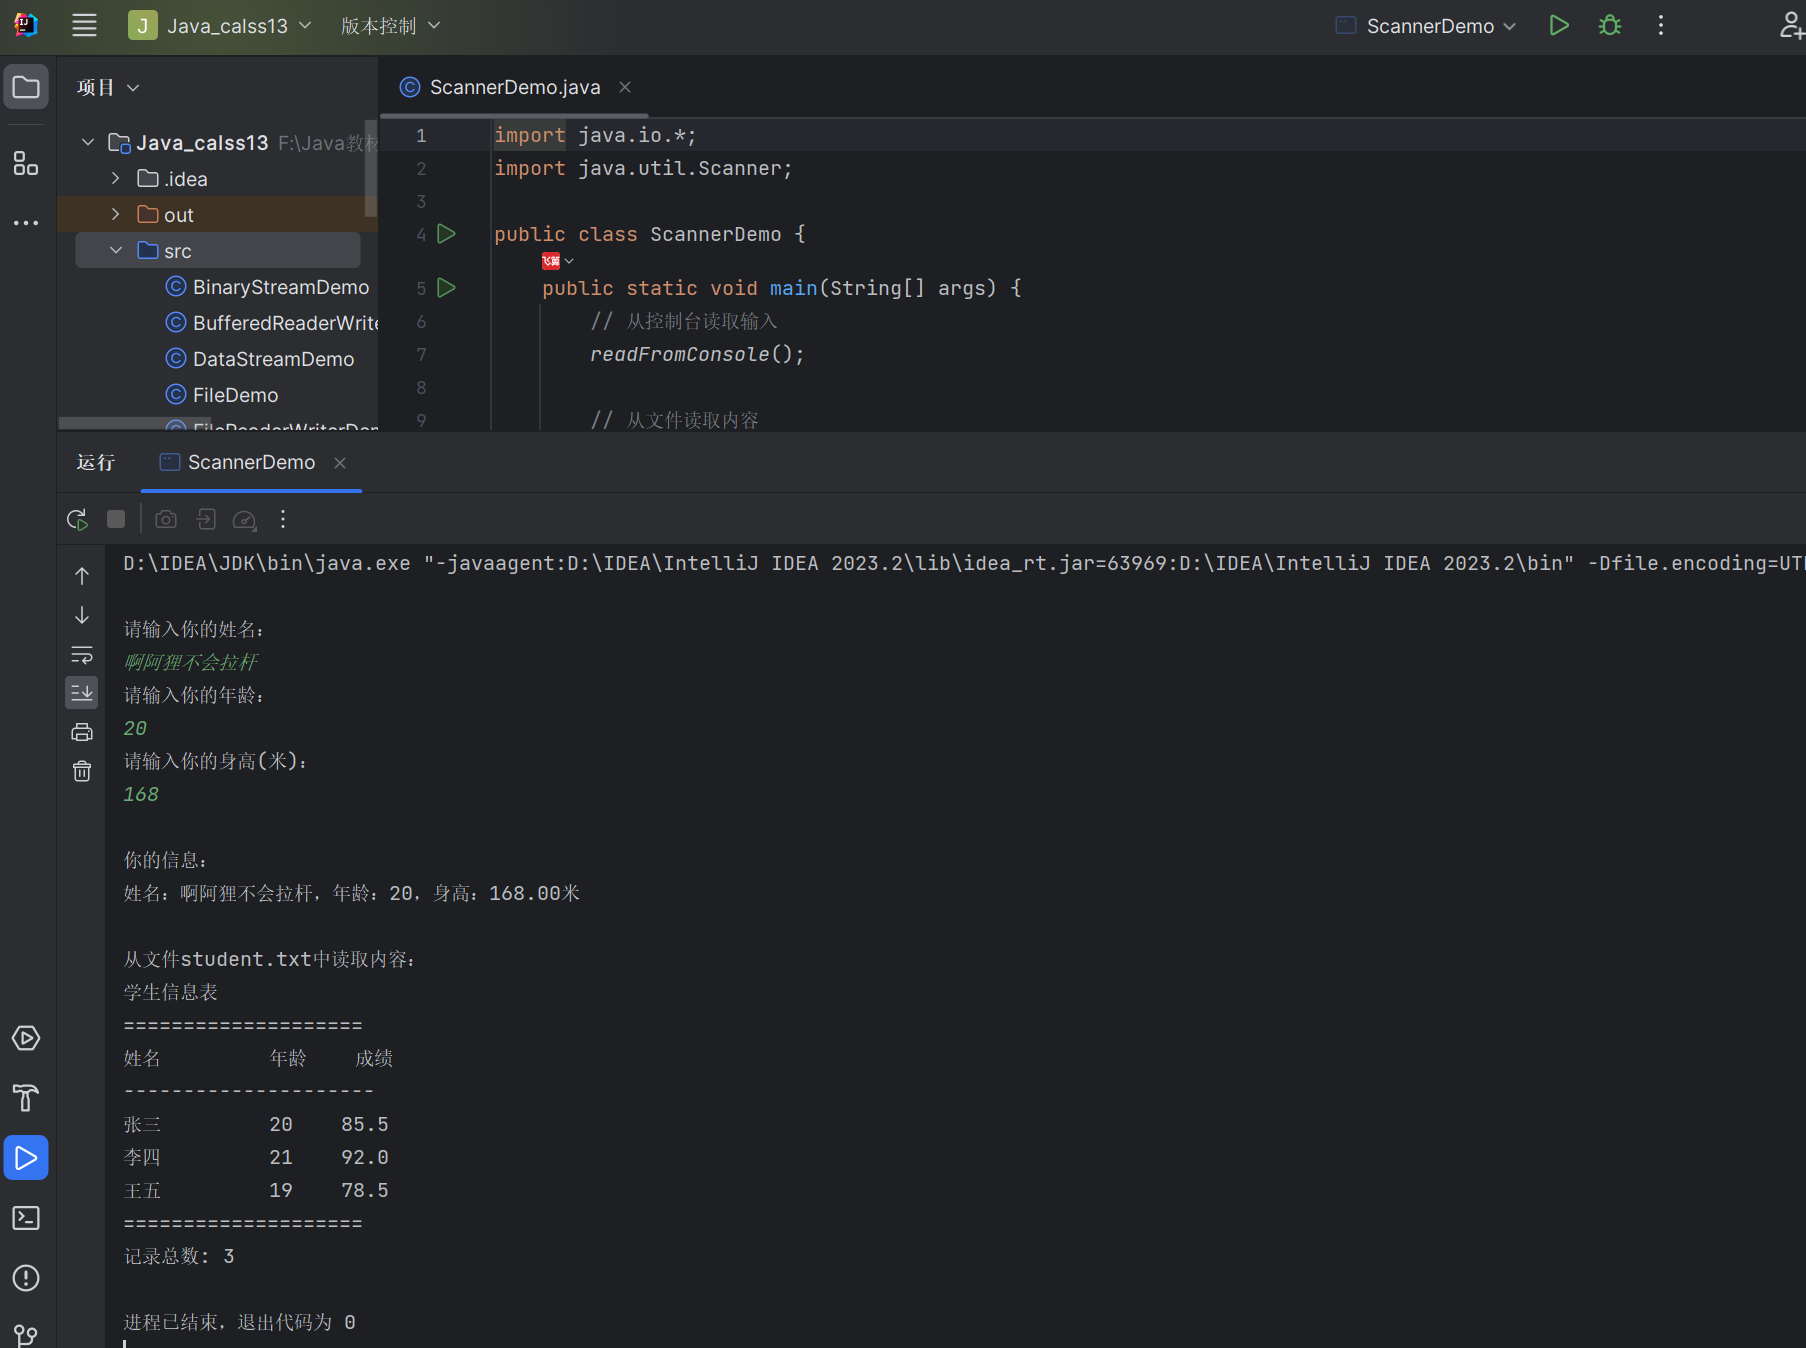Screen dimensions: 1806x1348
Task: Toggle soft-wrap in console output
Action: click(x=82, y=655)
